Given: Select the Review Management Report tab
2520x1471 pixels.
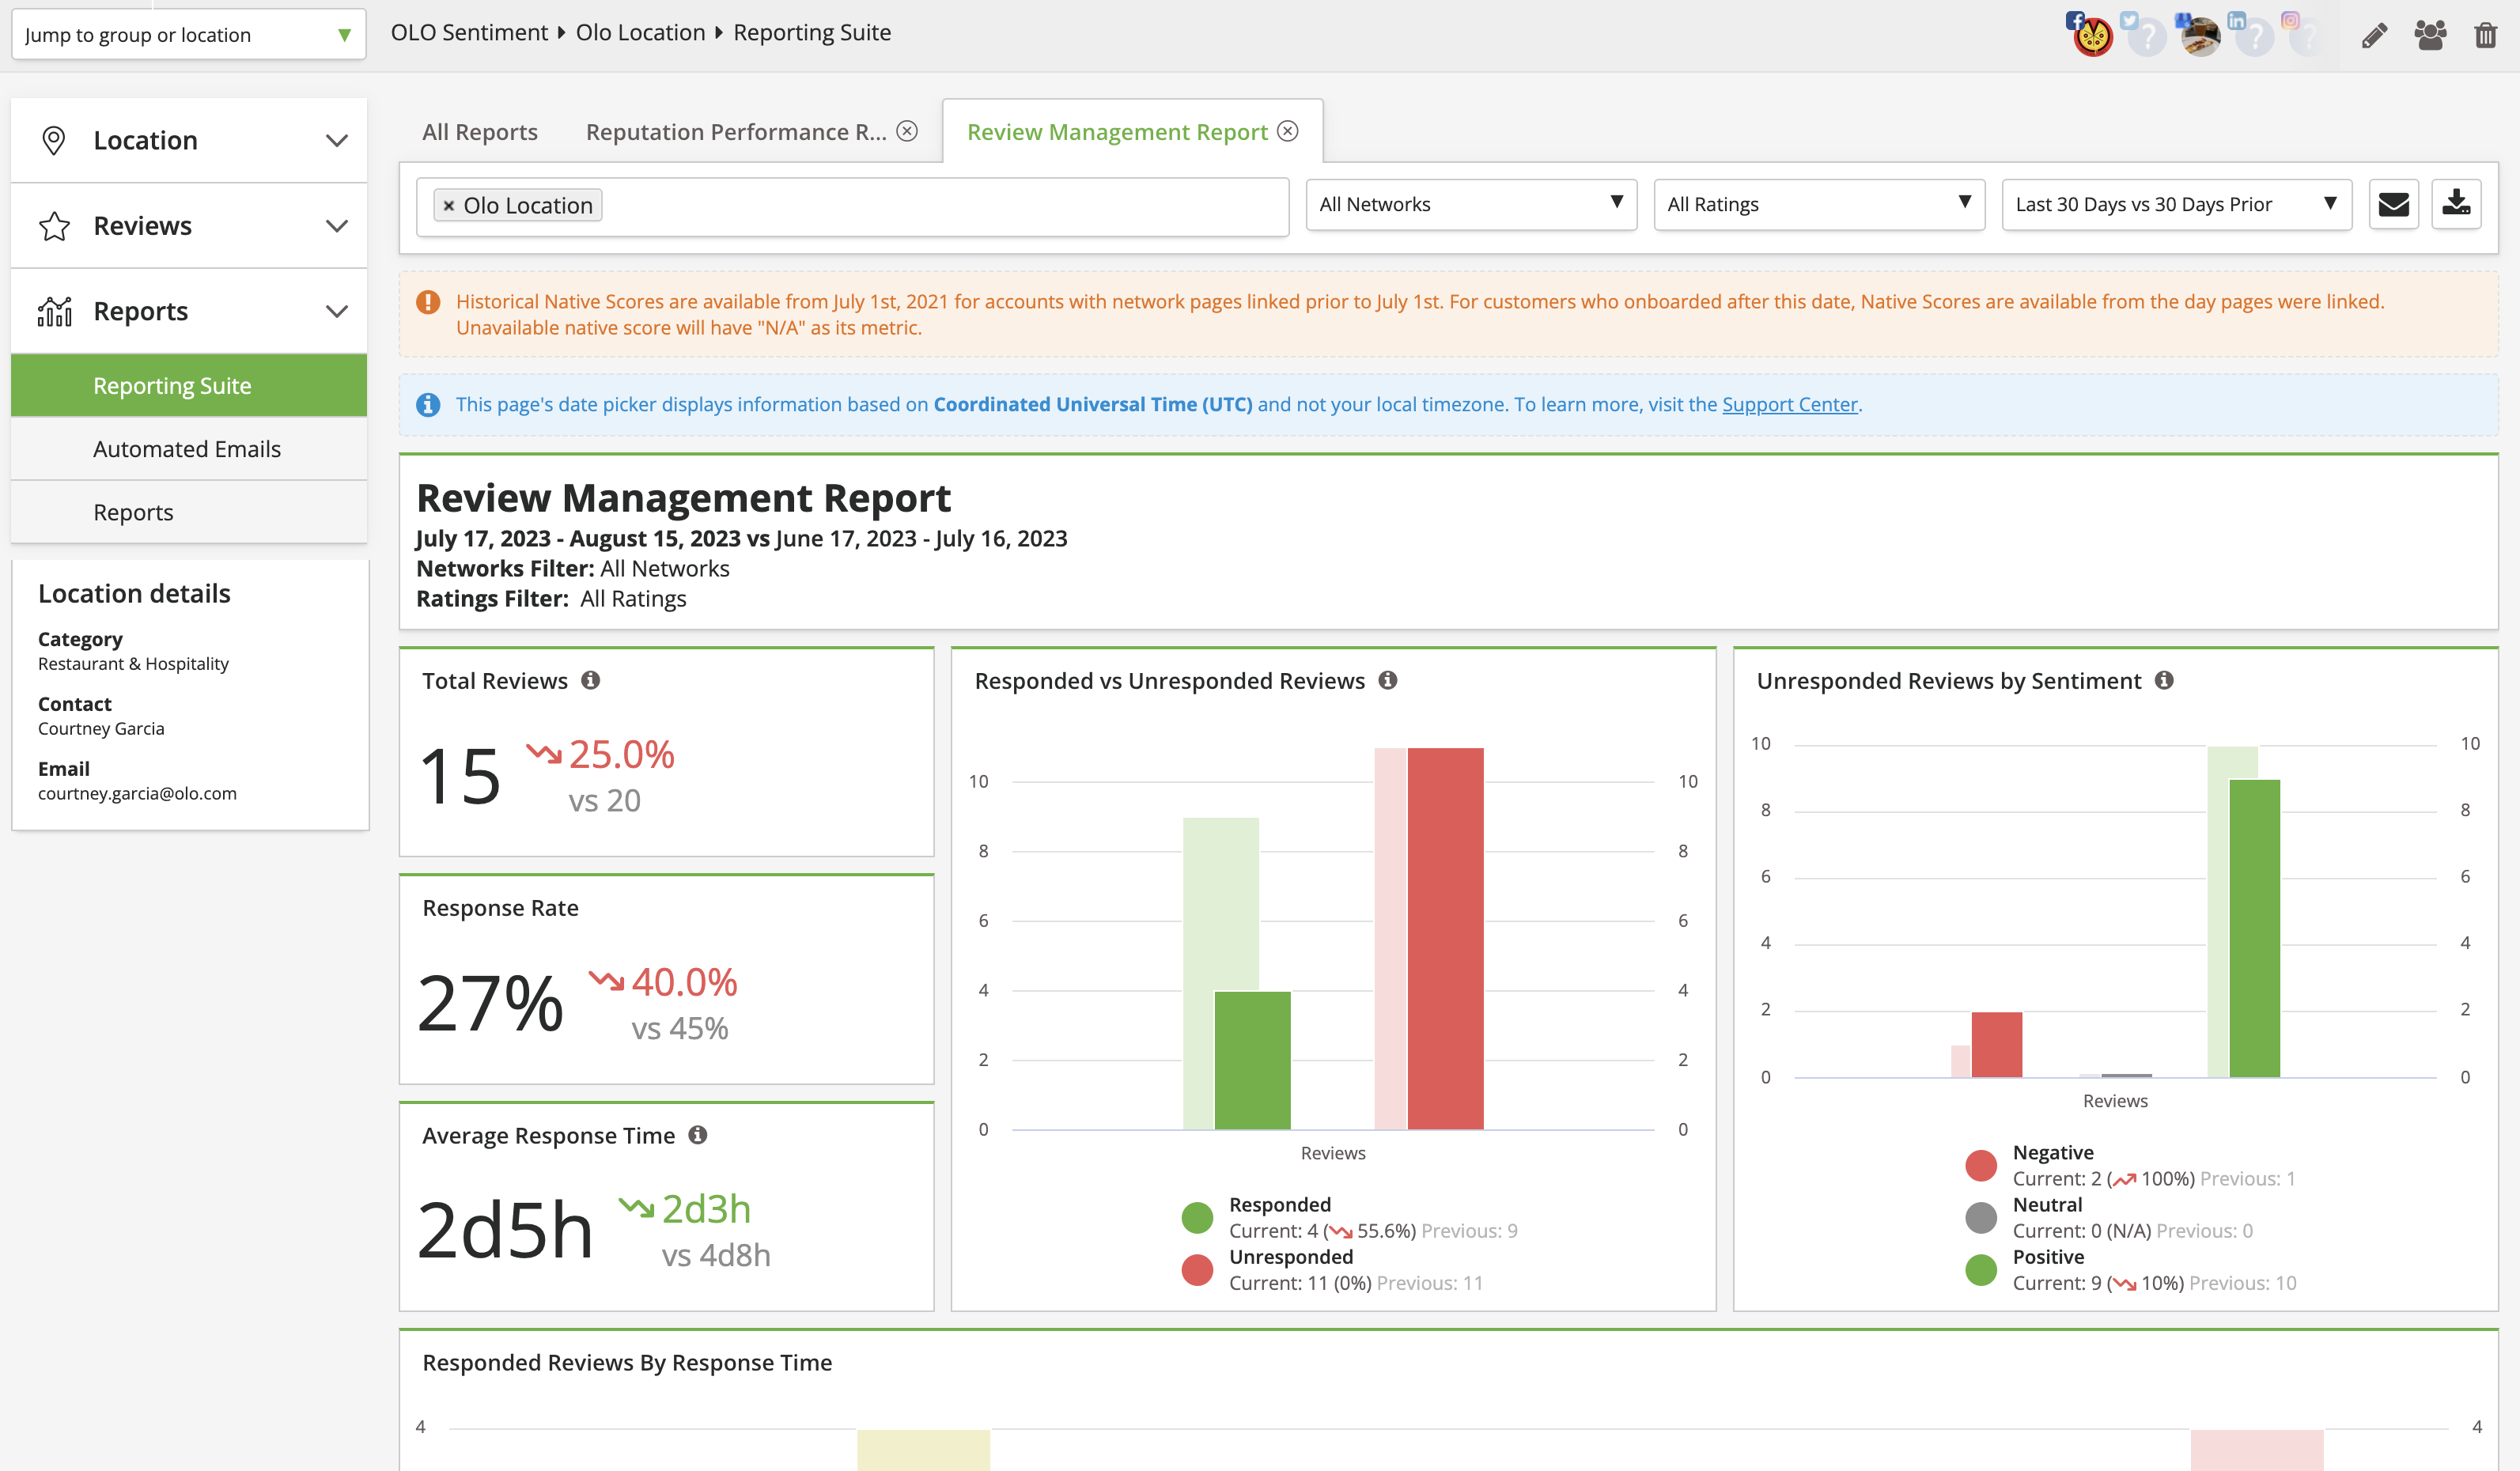Looking at the screenshot, I should coord(1117,132).
